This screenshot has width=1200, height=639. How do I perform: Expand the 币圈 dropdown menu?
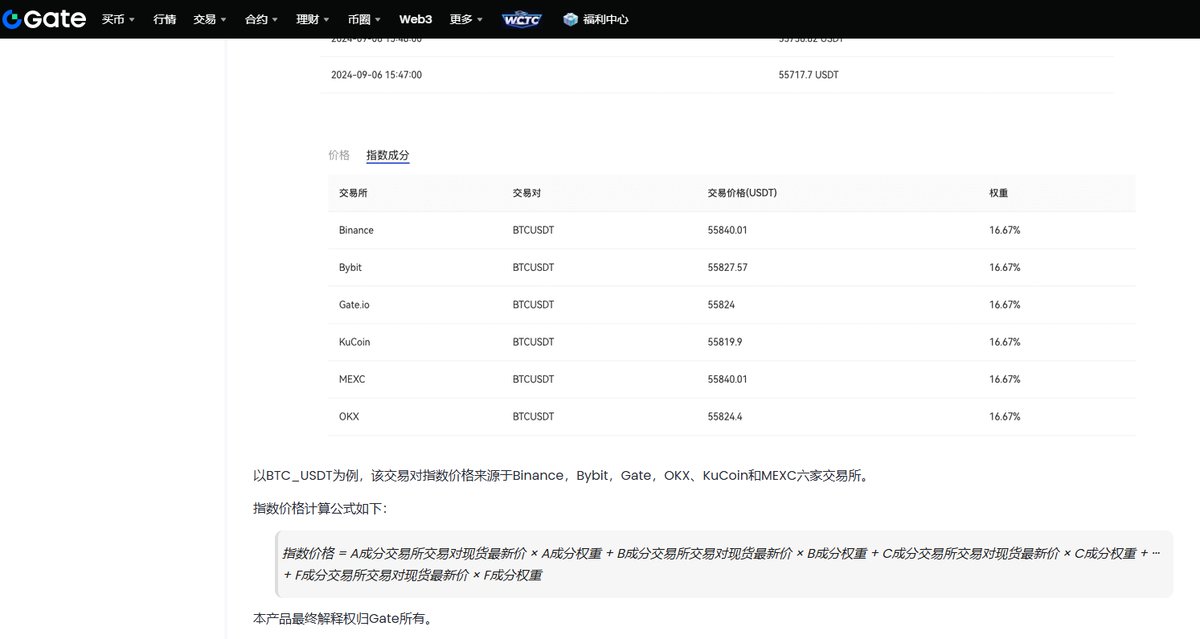[x=365, y=19]
